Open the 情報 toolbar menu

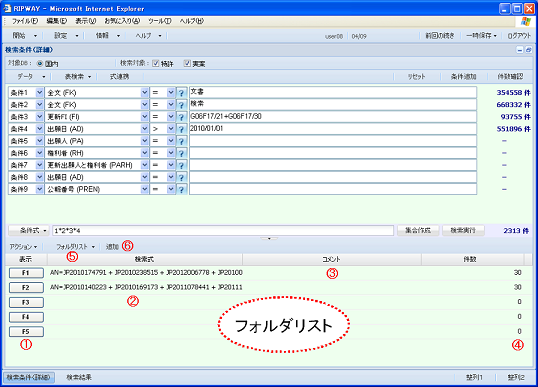107,35
